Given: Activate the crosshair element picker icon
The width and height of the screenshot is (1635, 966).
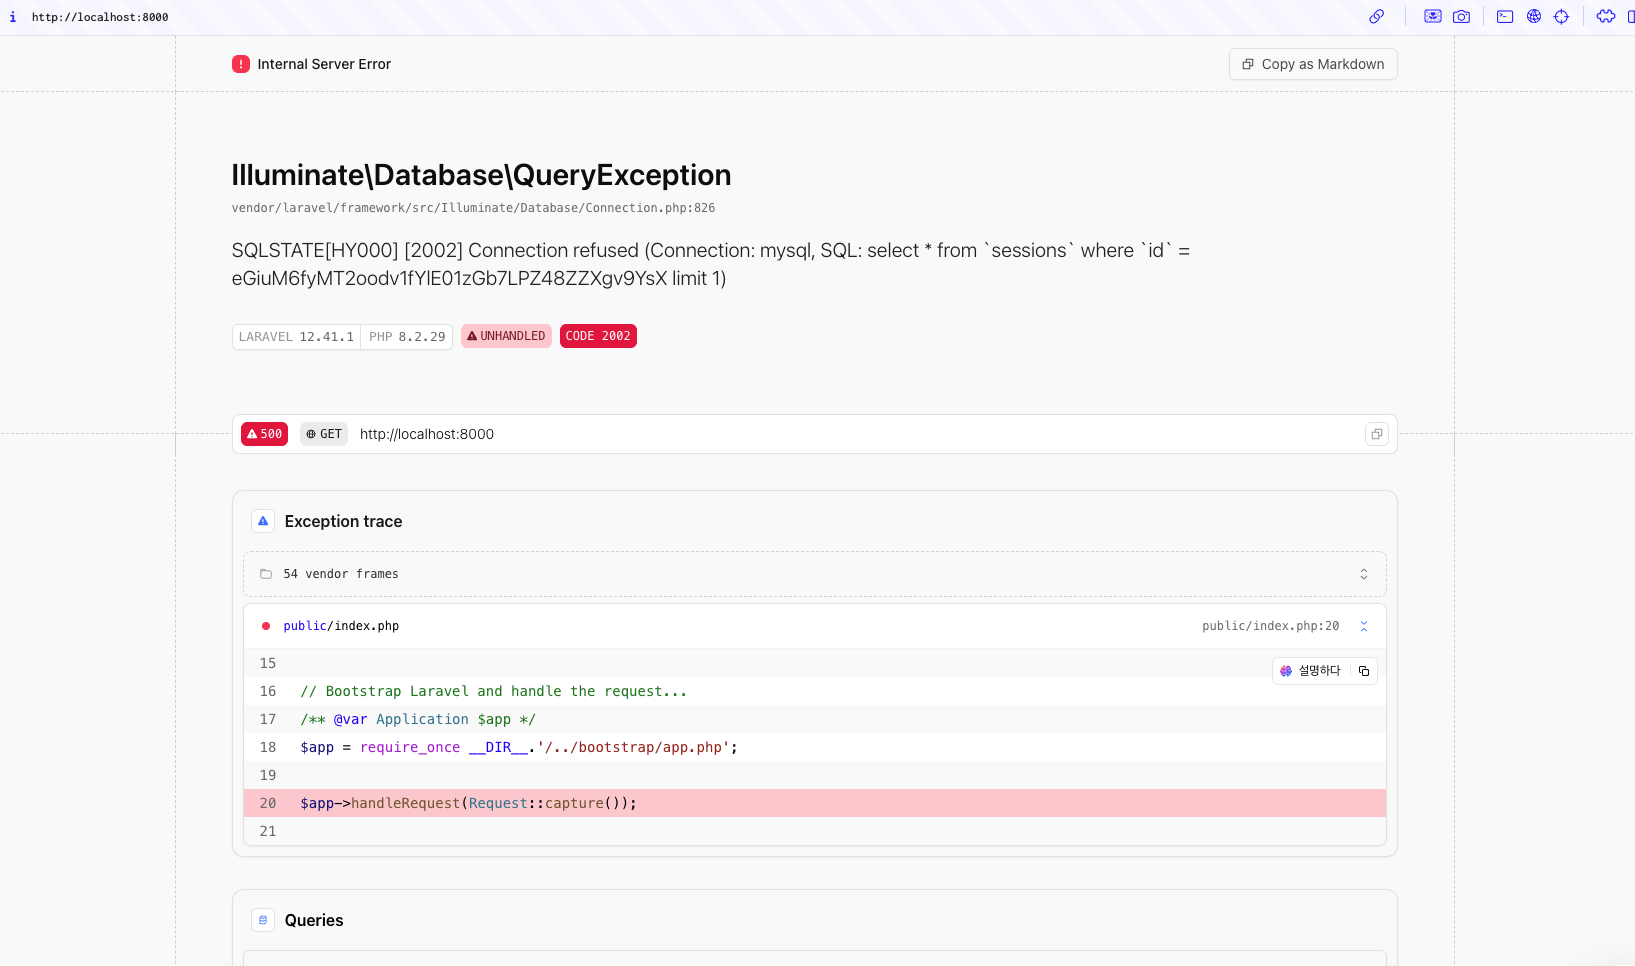Looking at the screenshot, I should point(1562,16).
